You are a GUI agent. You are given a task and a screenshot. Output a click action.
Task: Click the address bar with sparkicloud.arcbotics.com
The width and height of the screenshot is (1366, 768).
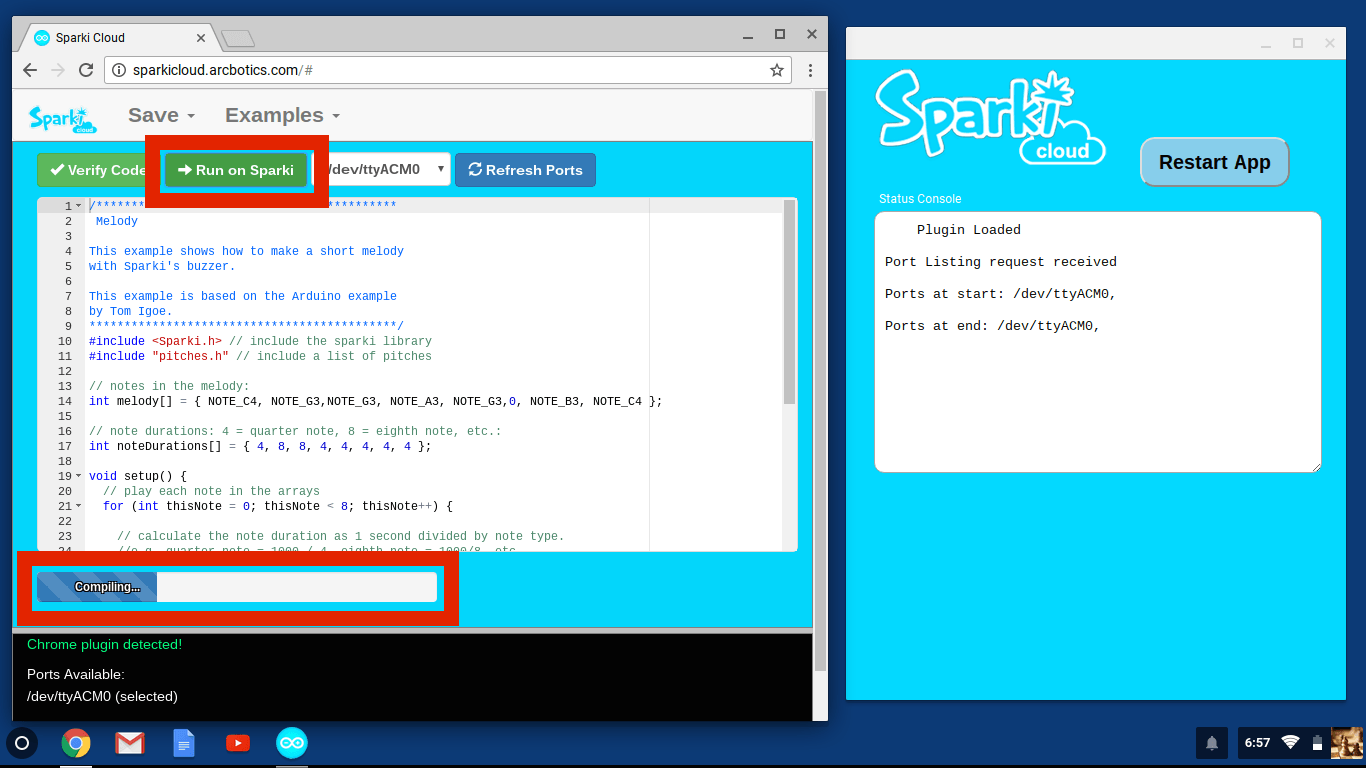pos(446,70)
